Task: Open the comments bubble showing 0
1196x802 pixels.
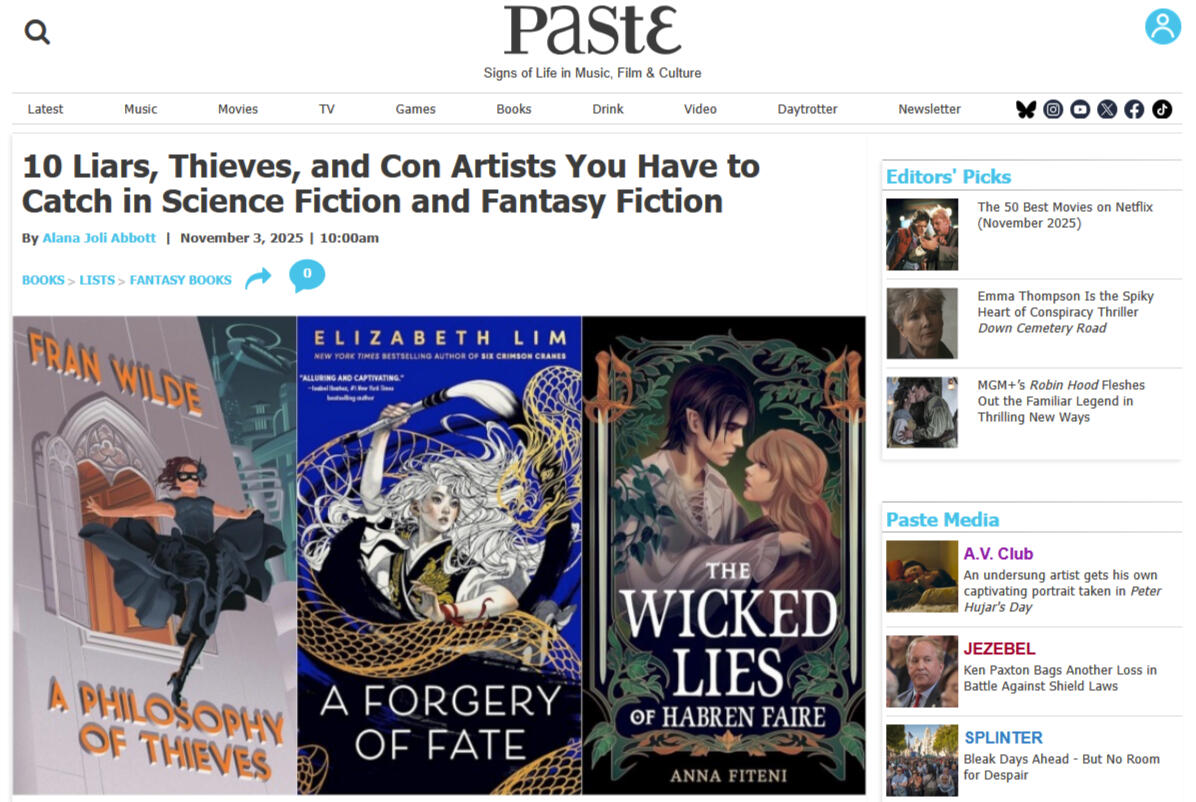Action: point(307,275)
